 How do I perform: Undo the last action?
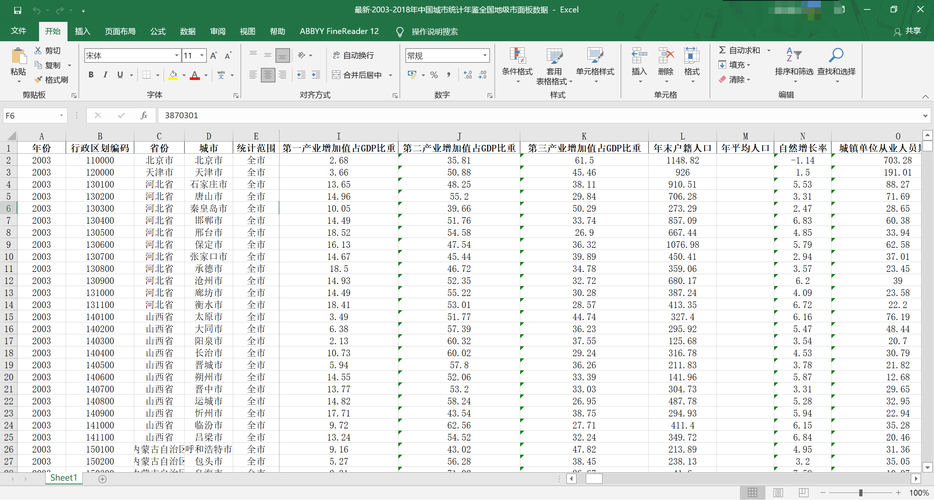click(37, 10)
